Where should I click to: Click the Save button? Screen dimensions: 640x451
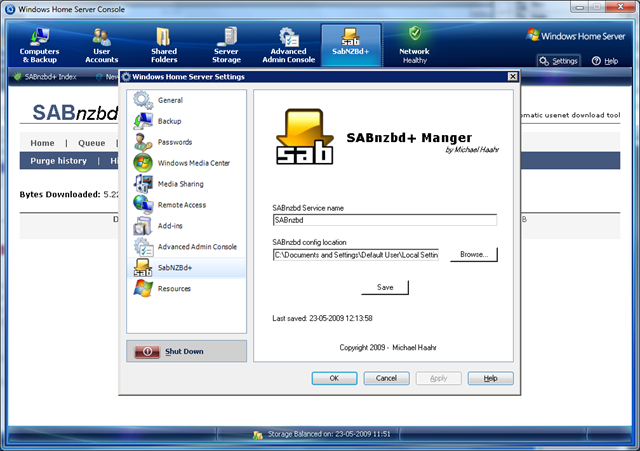point(385,287)
